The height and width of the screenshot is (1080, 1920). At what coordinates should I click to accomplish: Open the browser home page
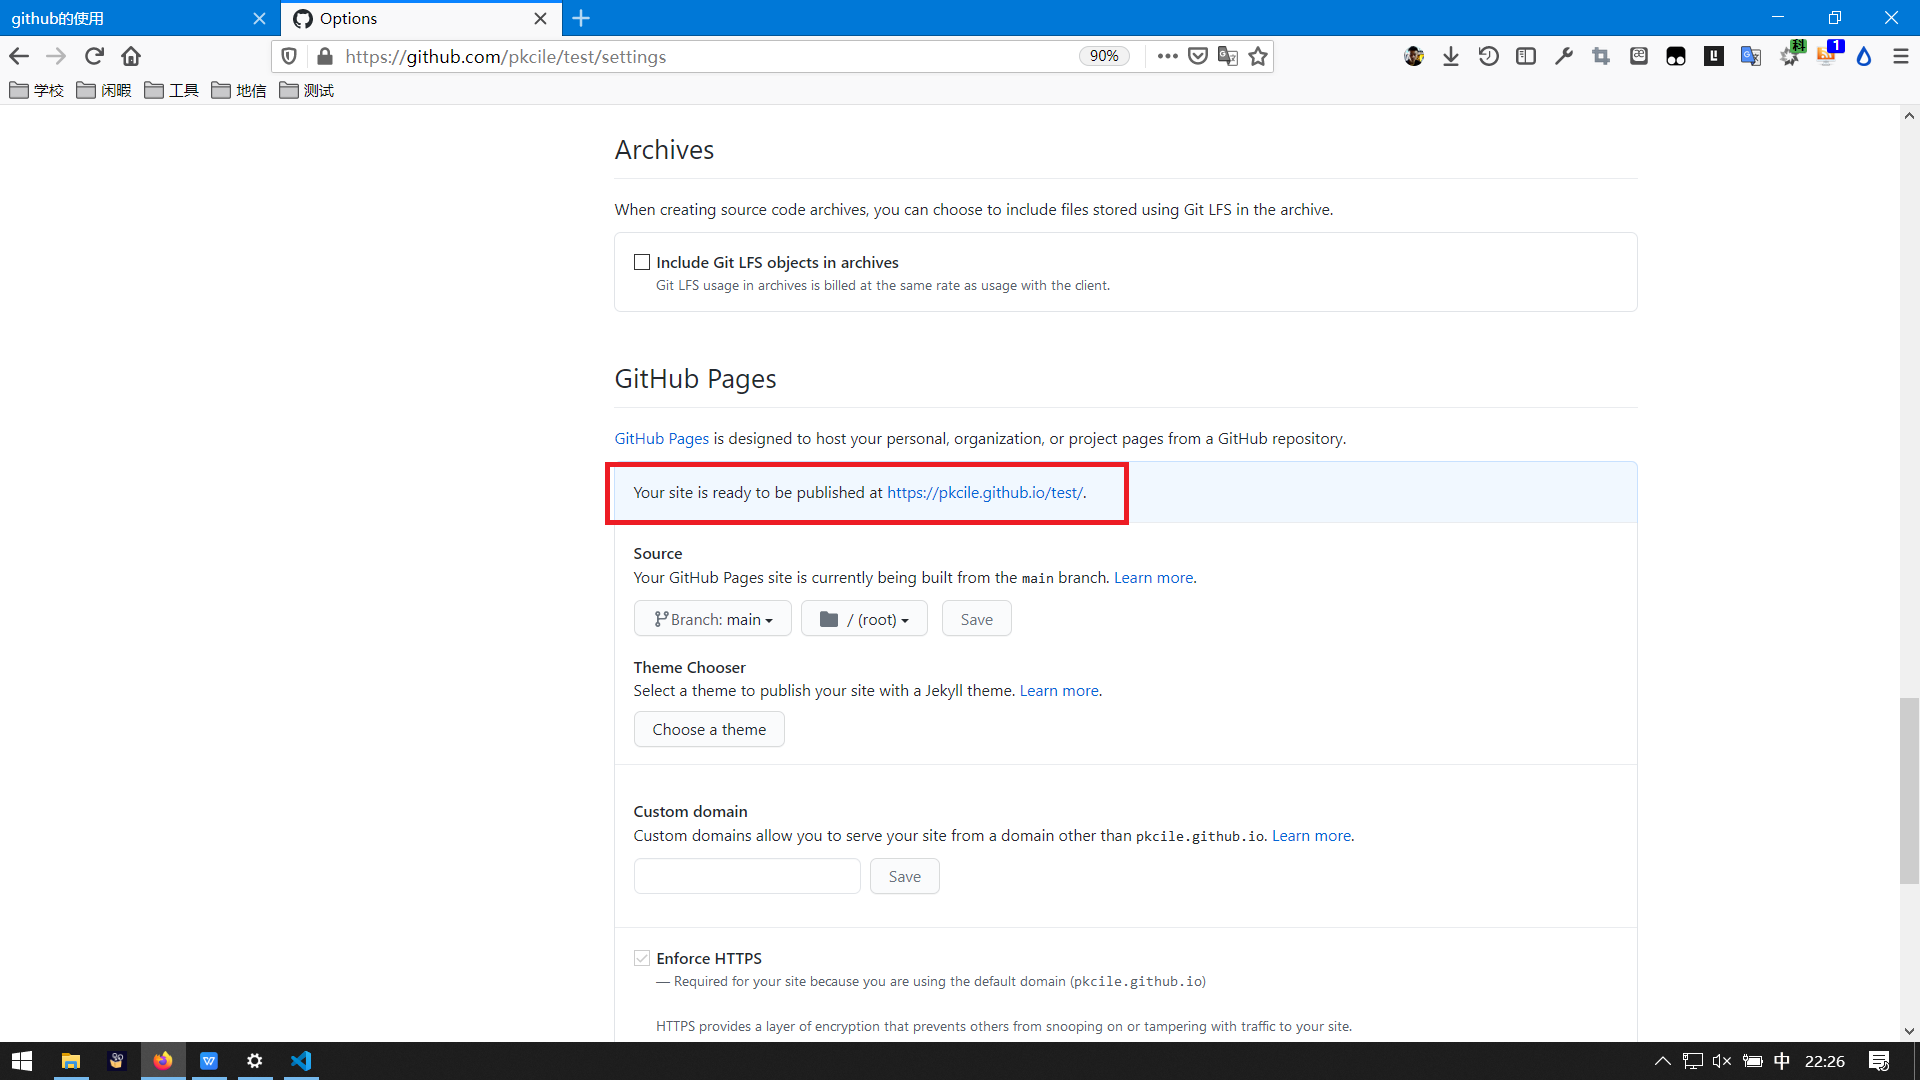pyautogui.click(x=131, y=57)
